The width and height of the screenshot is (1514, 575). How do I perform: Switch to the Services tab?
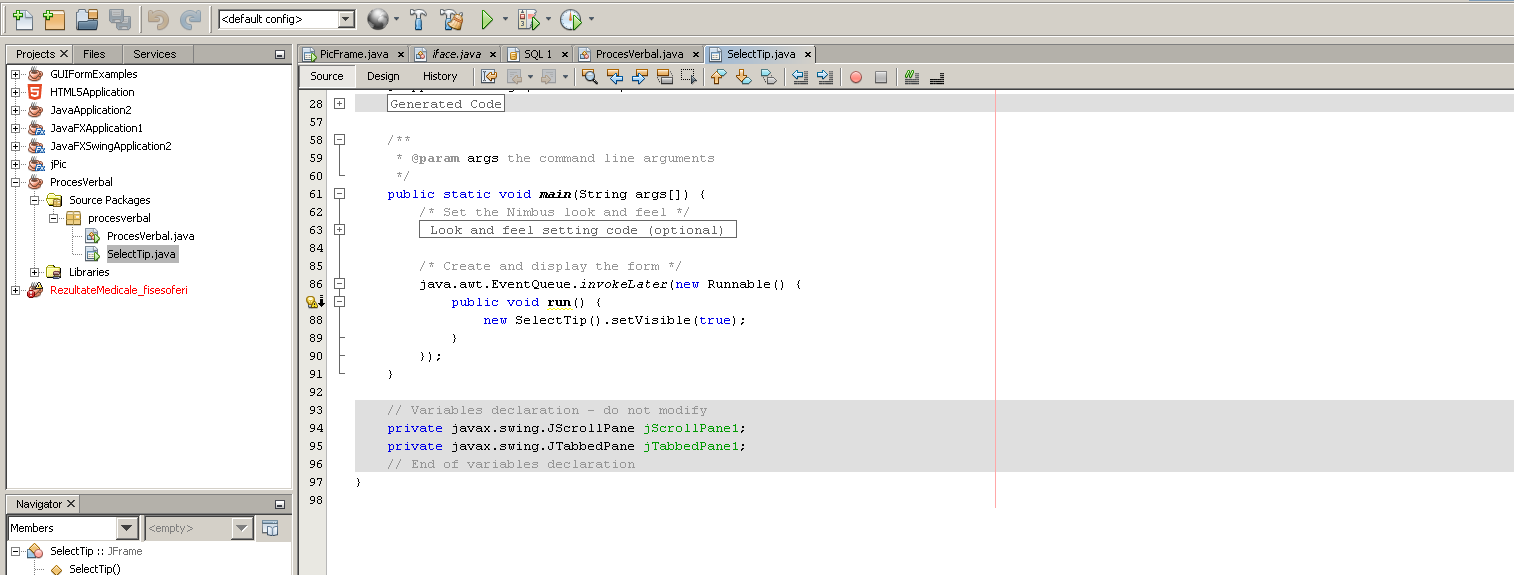click(155, 54)
